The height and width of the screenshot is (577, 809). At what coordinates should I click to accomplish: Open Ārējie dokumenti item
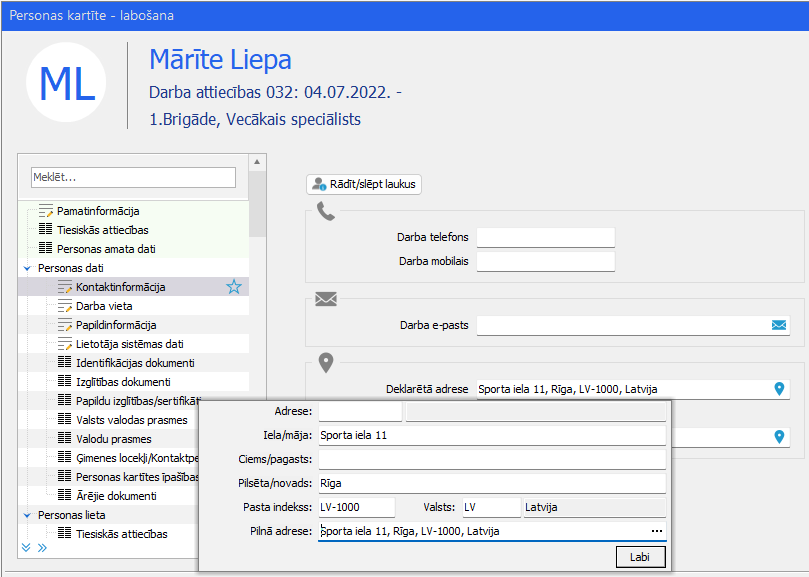[117, 496]
